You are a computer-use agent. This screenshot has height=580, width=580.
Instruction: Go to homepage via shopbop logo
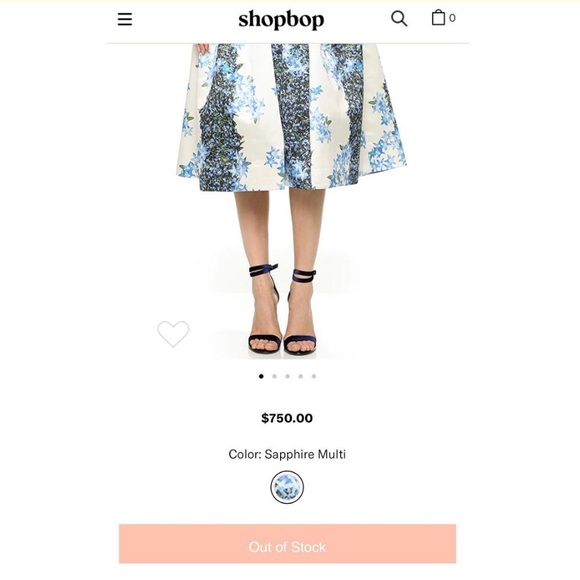click(x=281, y=19)
